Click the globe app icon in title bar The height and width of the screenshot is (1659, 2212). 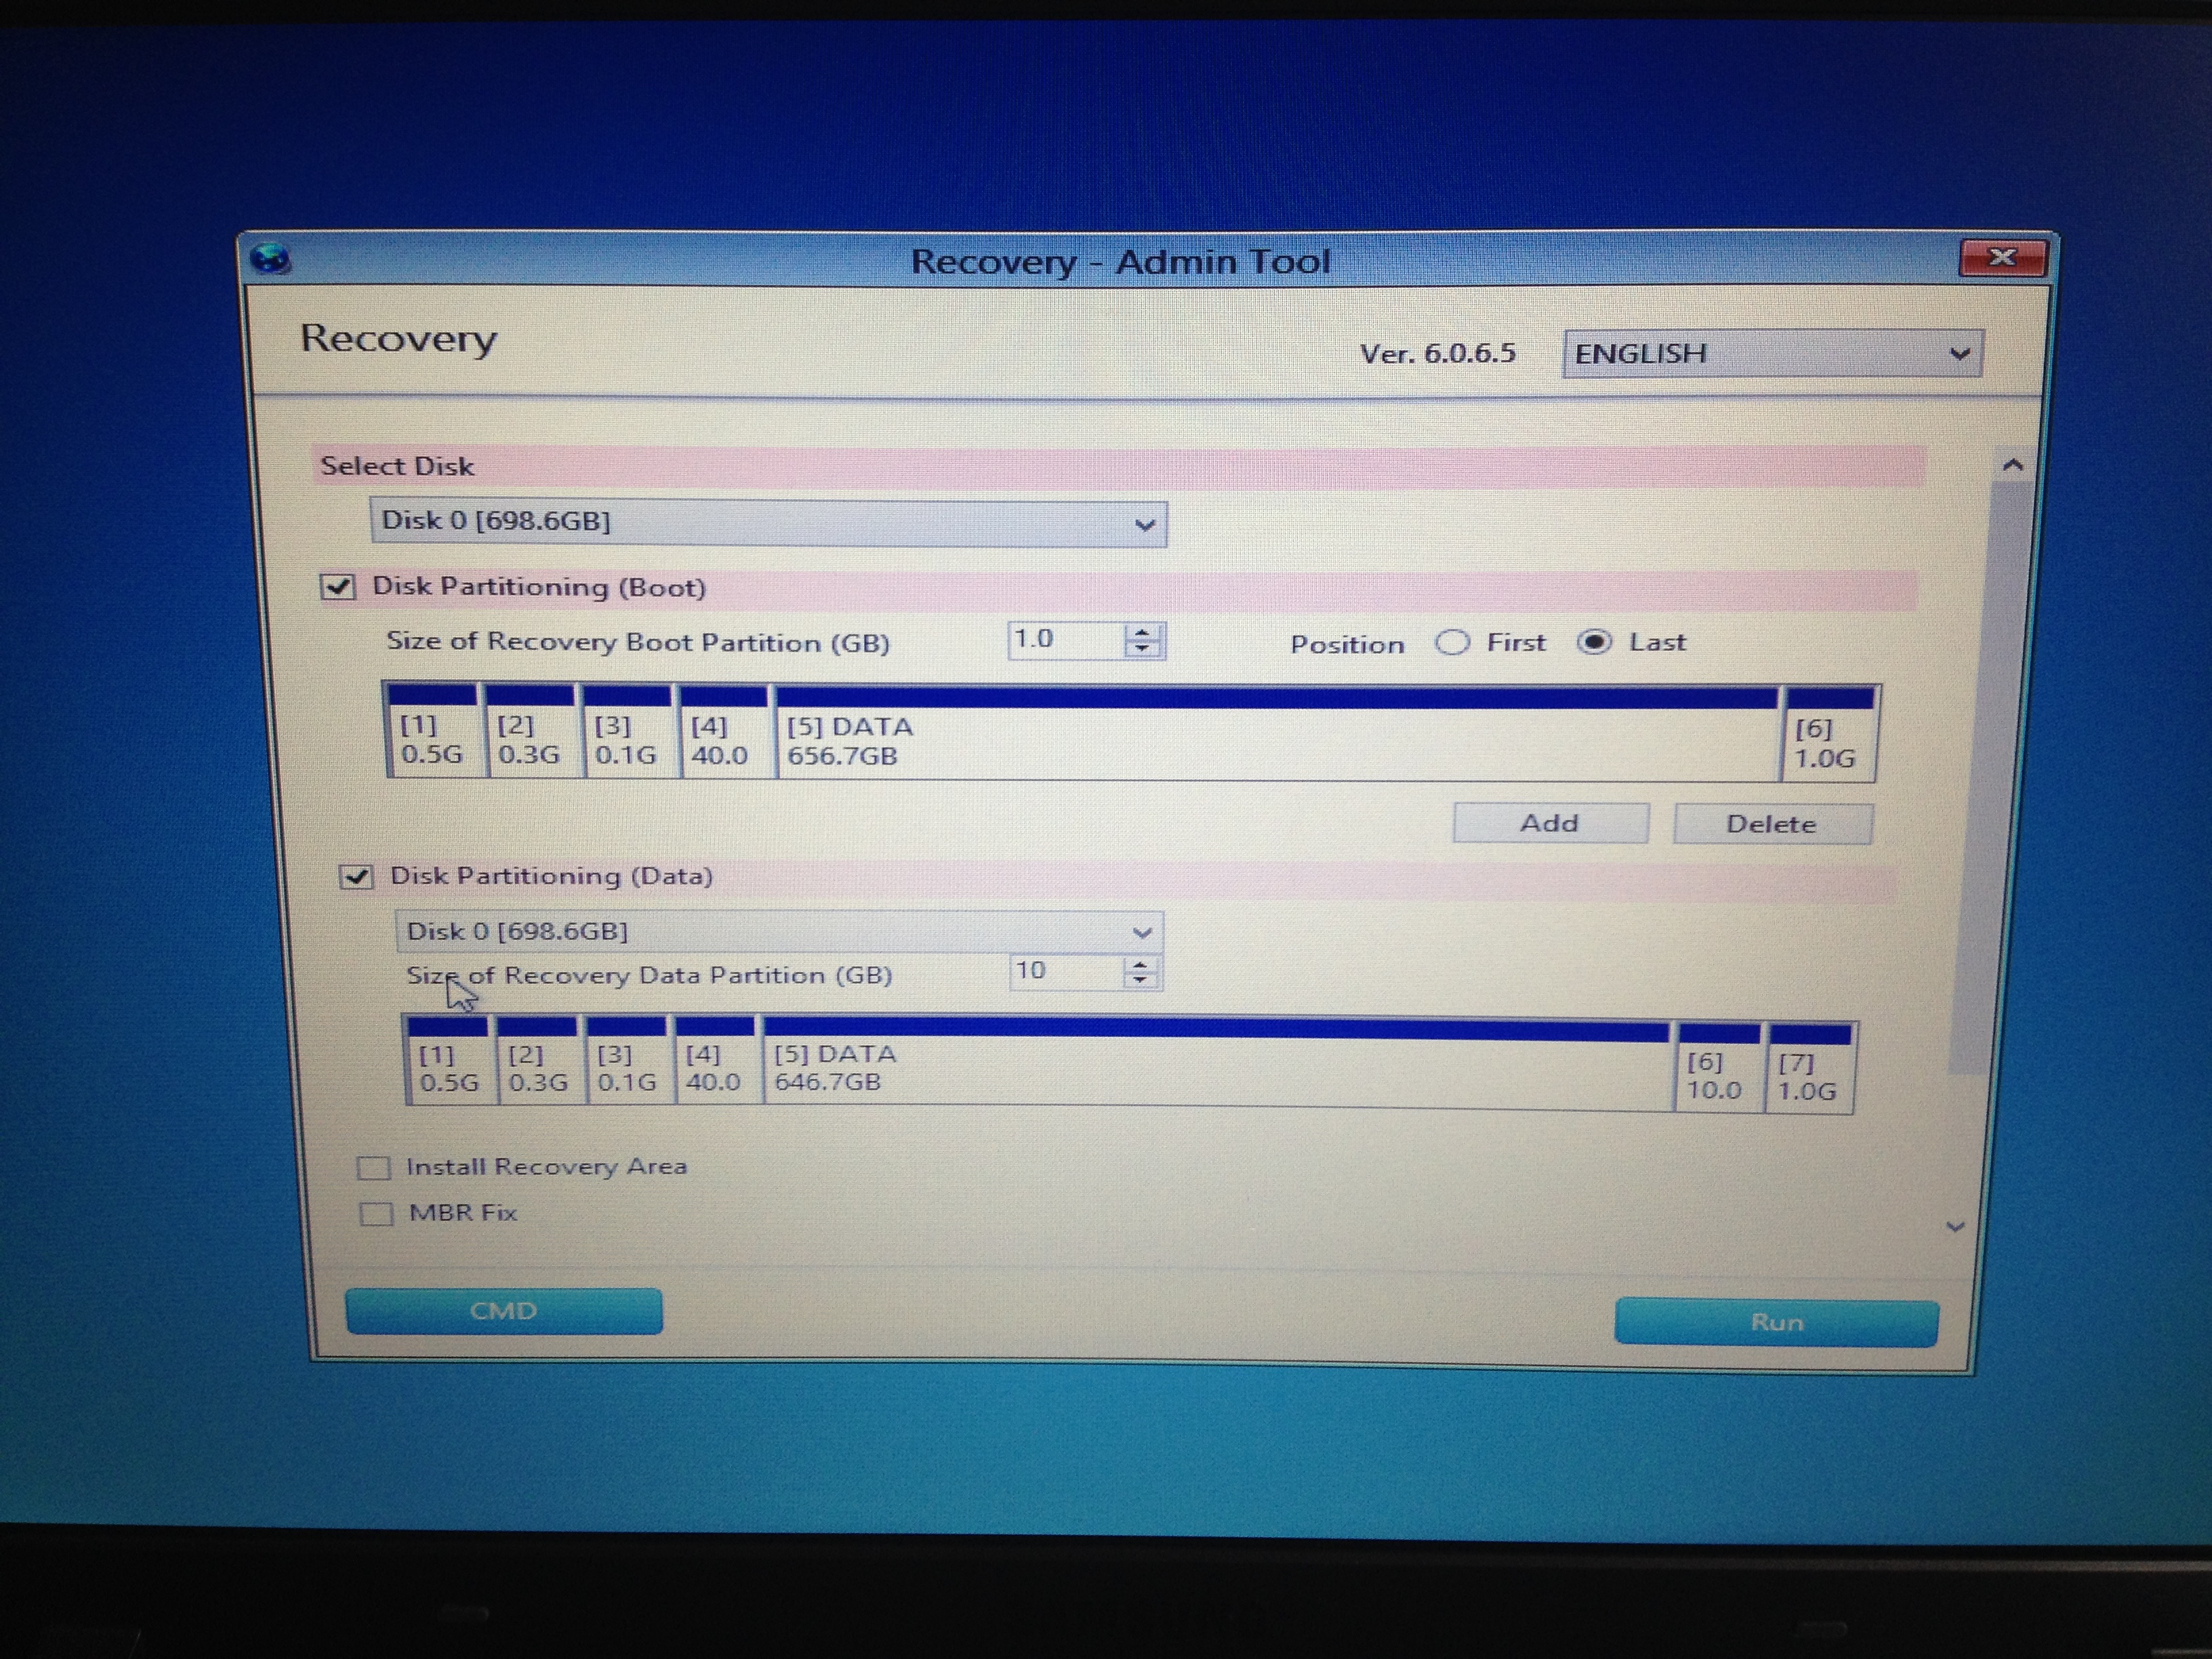[270, 259]
